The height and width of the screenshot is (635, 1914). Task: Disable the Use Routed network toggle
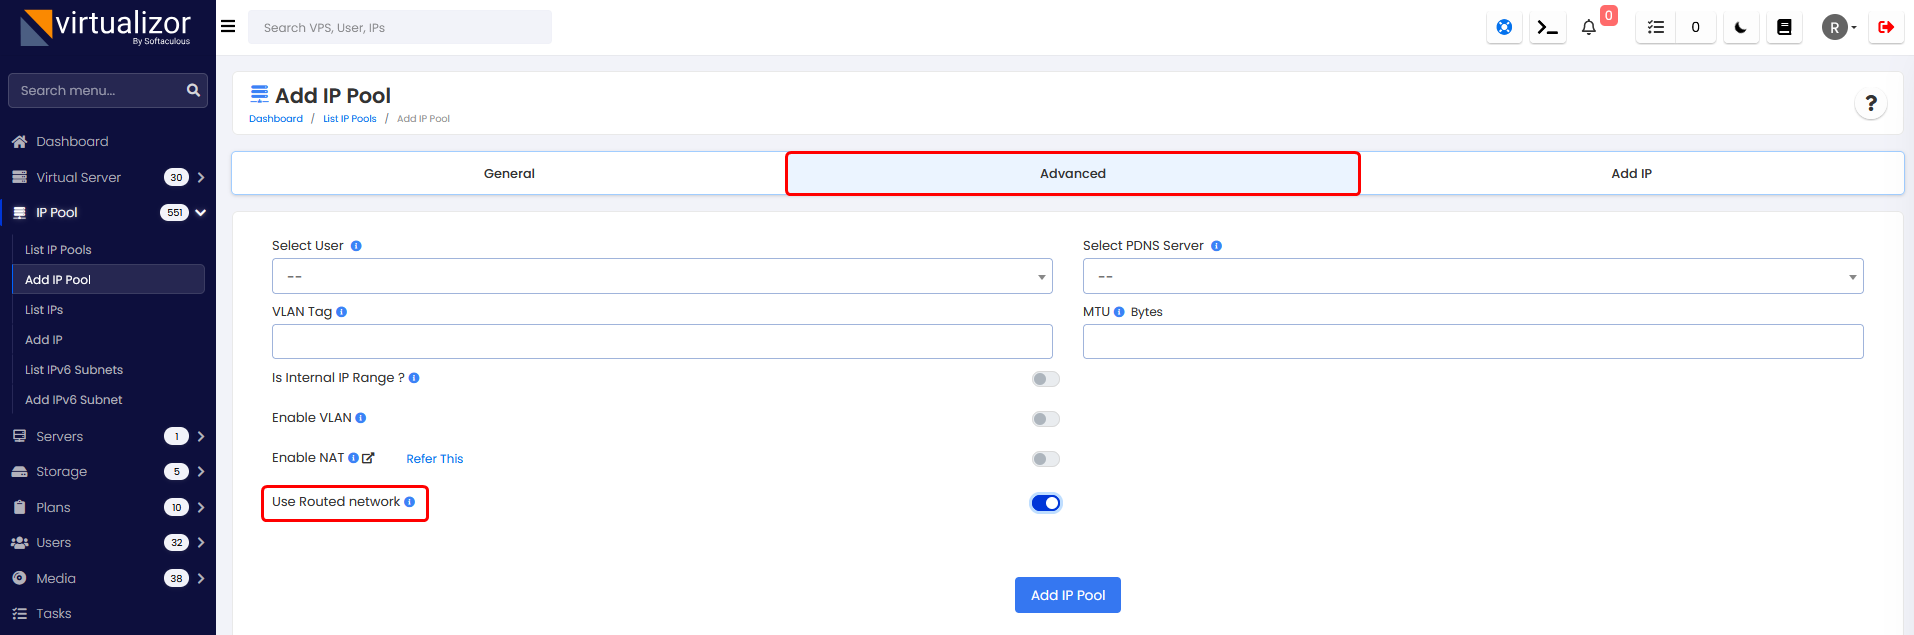point(1045,503)
